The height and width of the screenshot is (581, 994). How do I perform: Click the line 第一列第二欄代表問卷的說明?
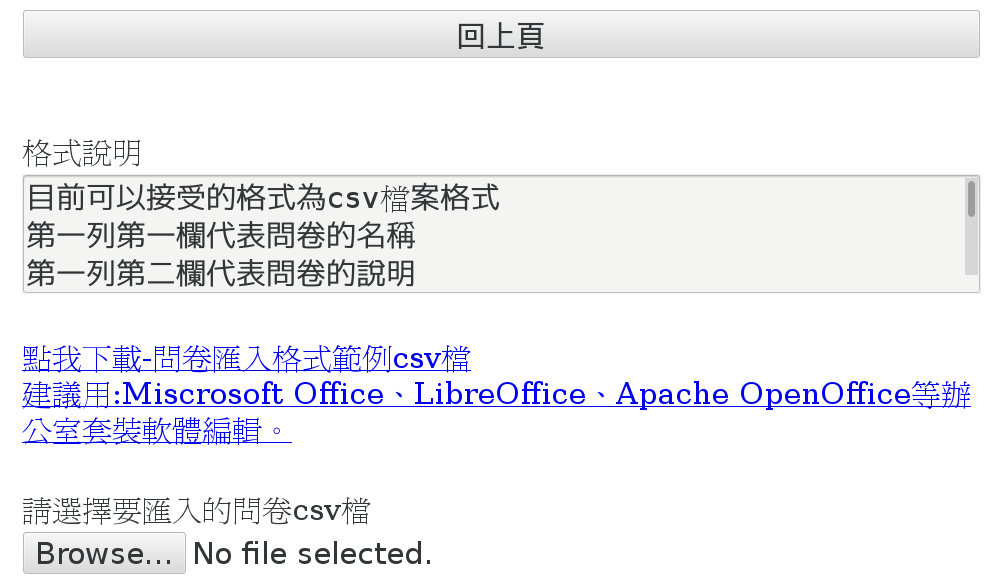click(x=220, y=273)
